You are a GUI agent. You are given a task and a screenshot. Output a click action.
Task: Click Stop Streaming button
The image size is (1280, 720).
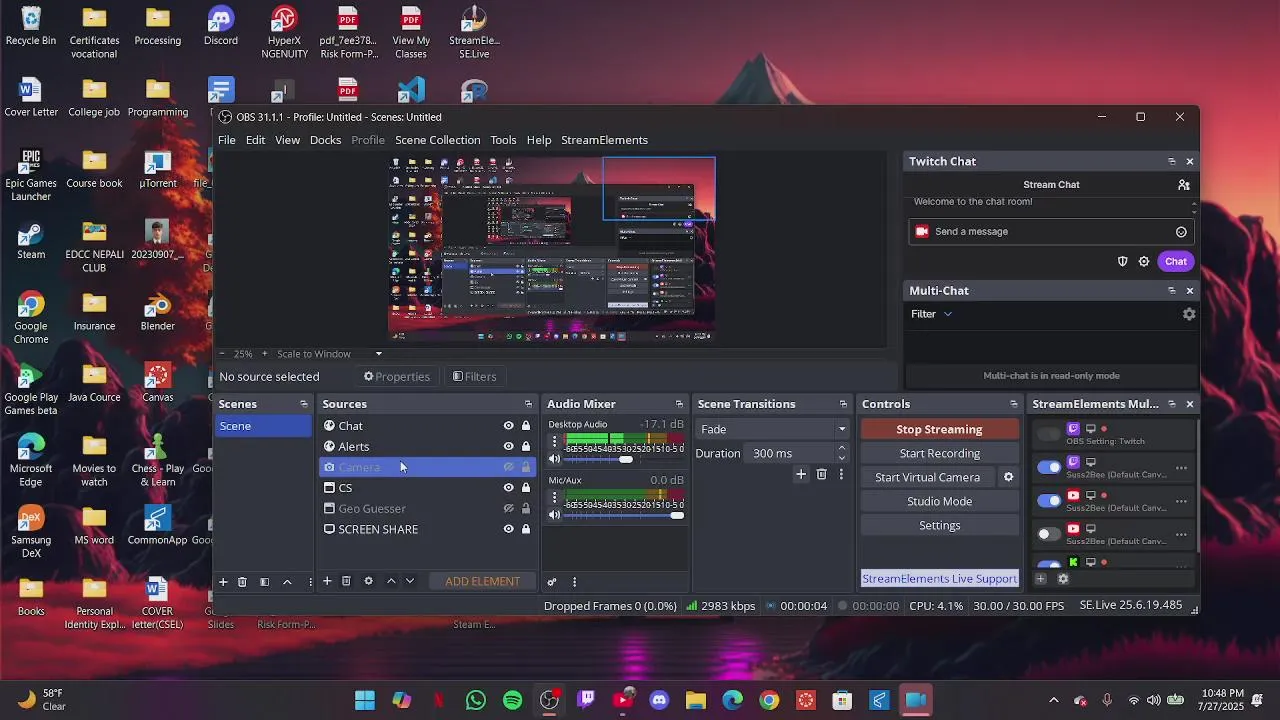tap(939, 429)
